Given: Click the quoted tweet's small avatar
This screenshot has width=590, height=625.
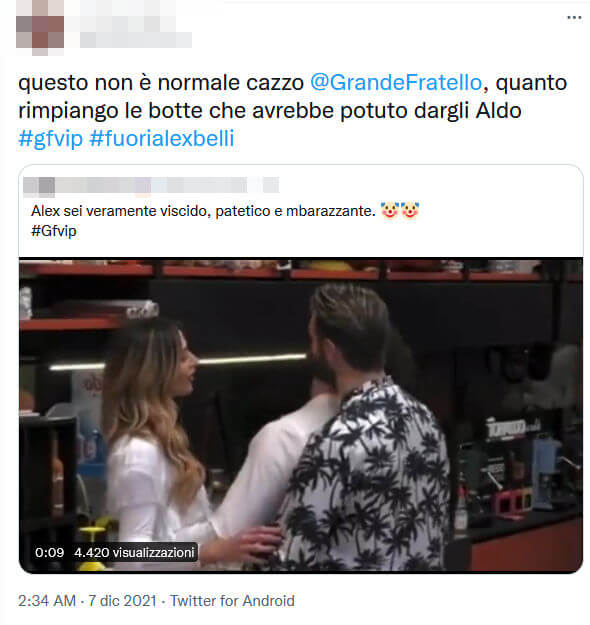Looking at the screenshot, I should point(39,187).
